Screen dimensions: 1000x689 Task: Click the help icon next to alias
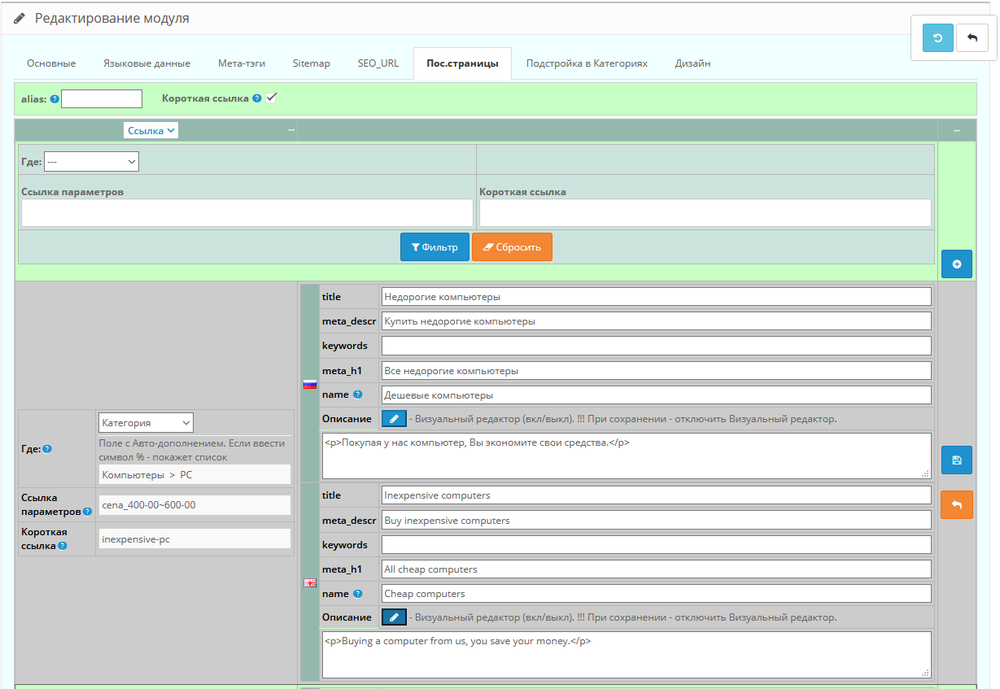54,99
